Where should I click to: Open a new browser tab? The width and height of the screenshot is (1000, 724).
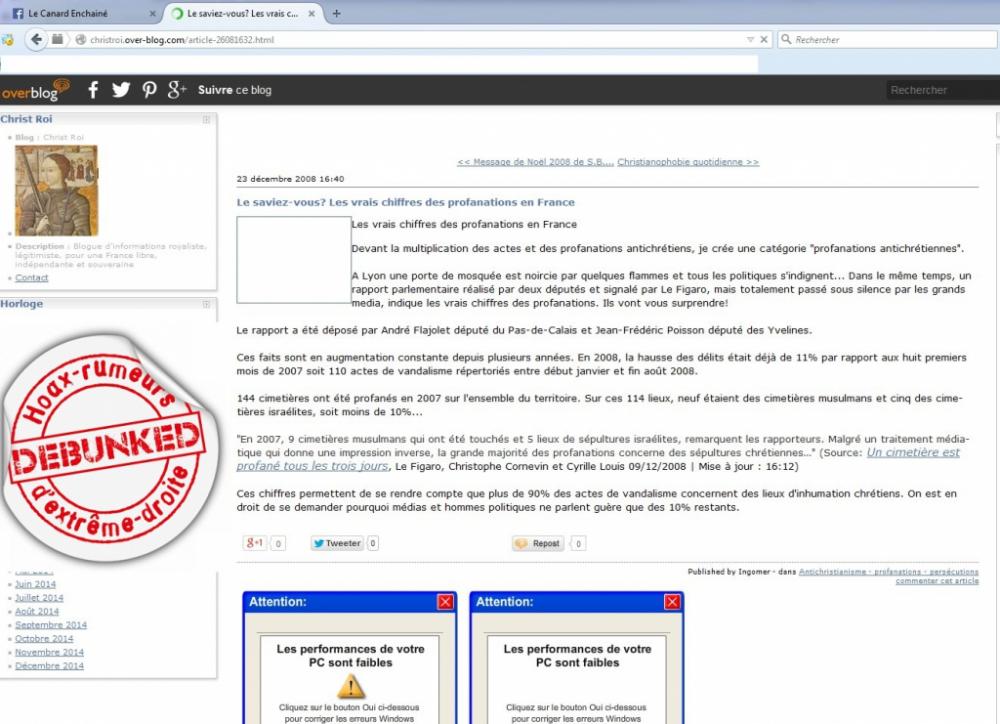click(337, 13)
